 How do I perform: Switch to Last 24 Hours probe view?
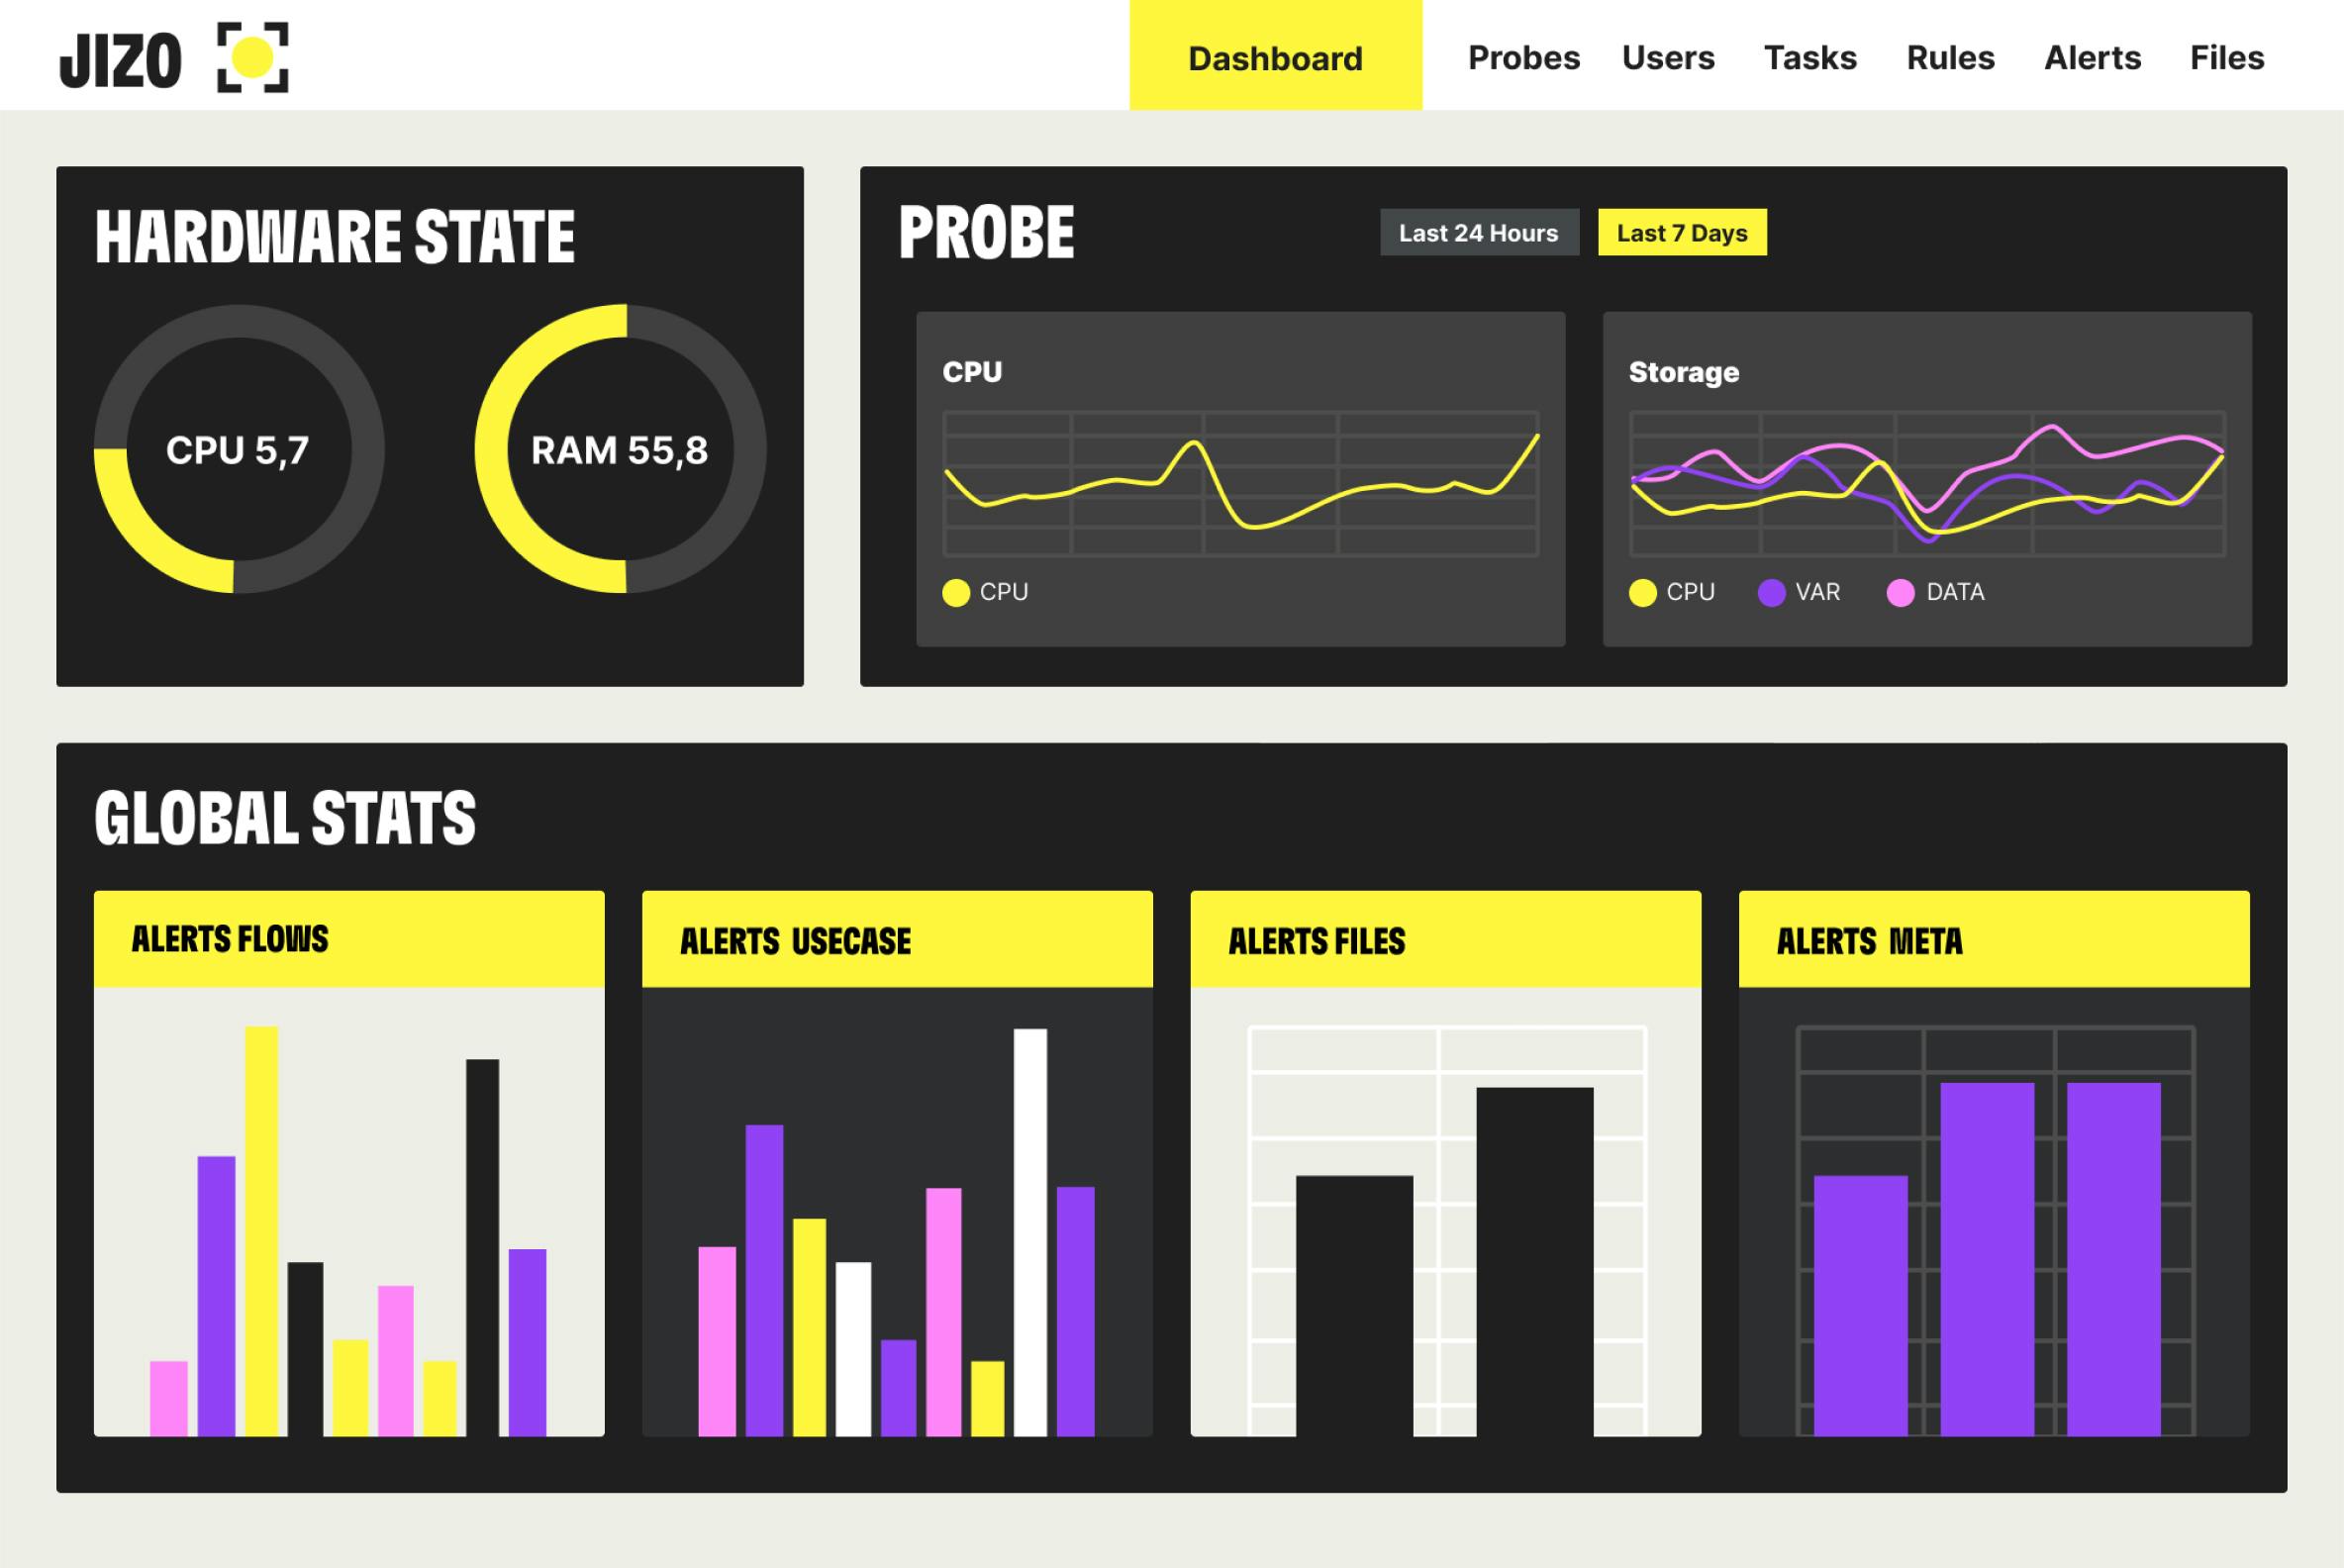pyautogui.click(x=1478, y=233)
